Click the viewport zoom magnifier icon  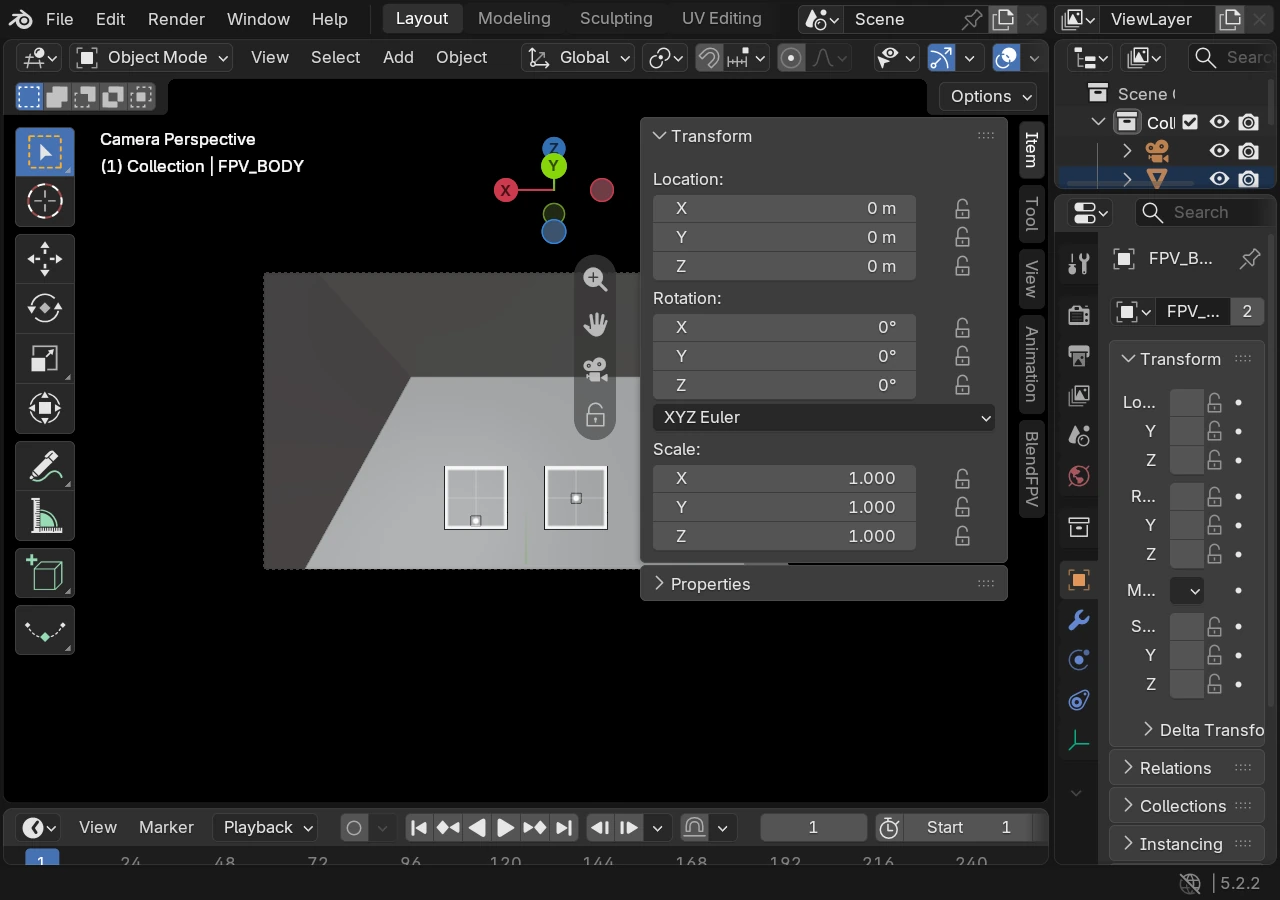pos(595,280)
